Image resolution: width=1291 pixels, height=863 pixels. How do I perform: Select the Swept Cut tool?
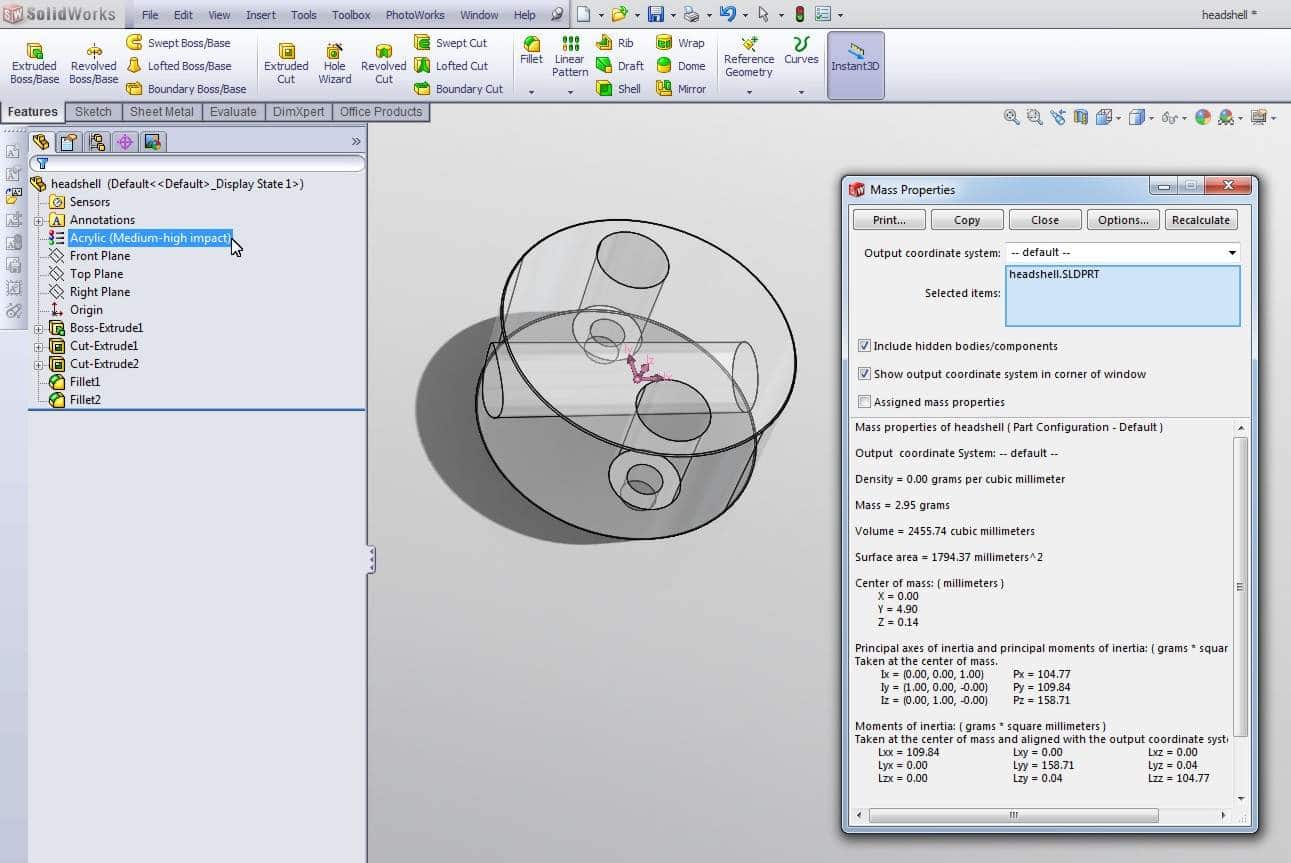(451, 43)
